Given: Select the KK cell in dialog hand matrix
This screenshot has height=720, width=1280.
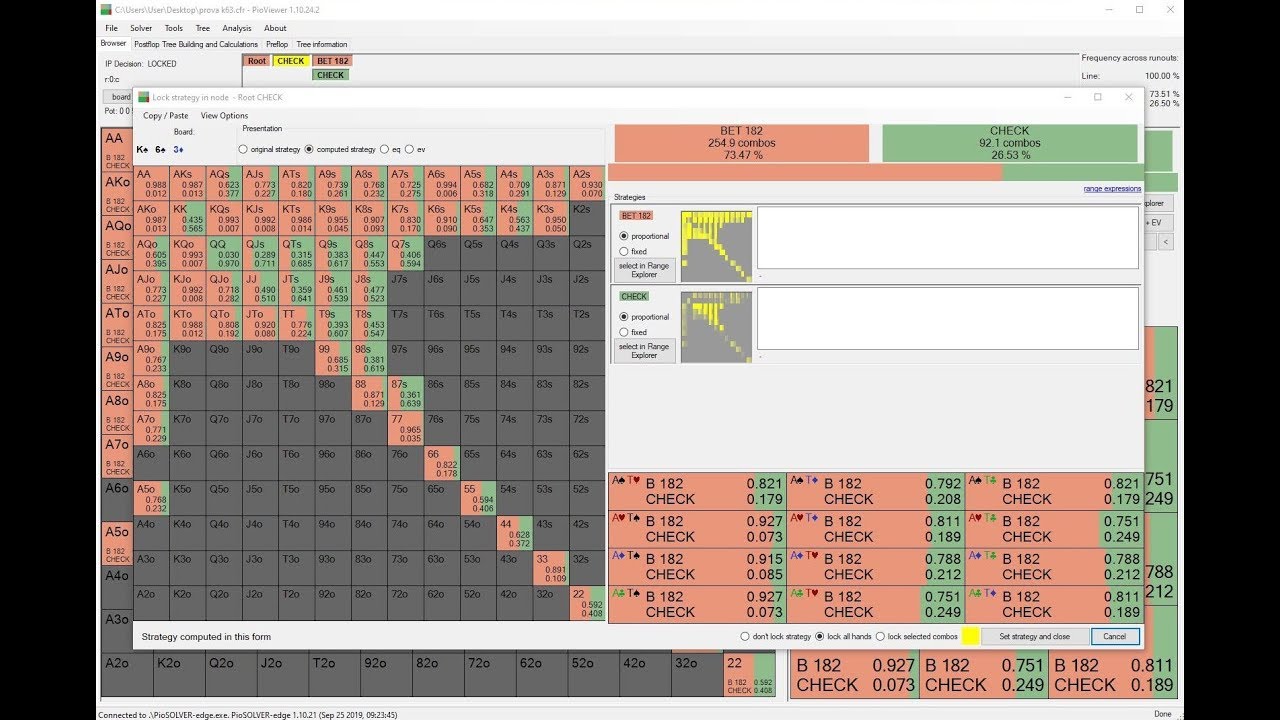Looking at the screenshot, I should point(187,220).
